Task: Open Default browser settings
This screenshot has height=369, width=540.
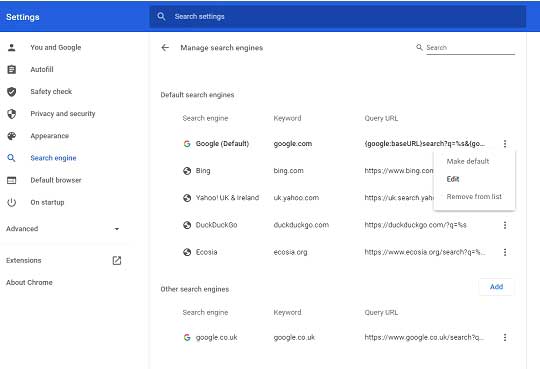Action: pos(56,180)
